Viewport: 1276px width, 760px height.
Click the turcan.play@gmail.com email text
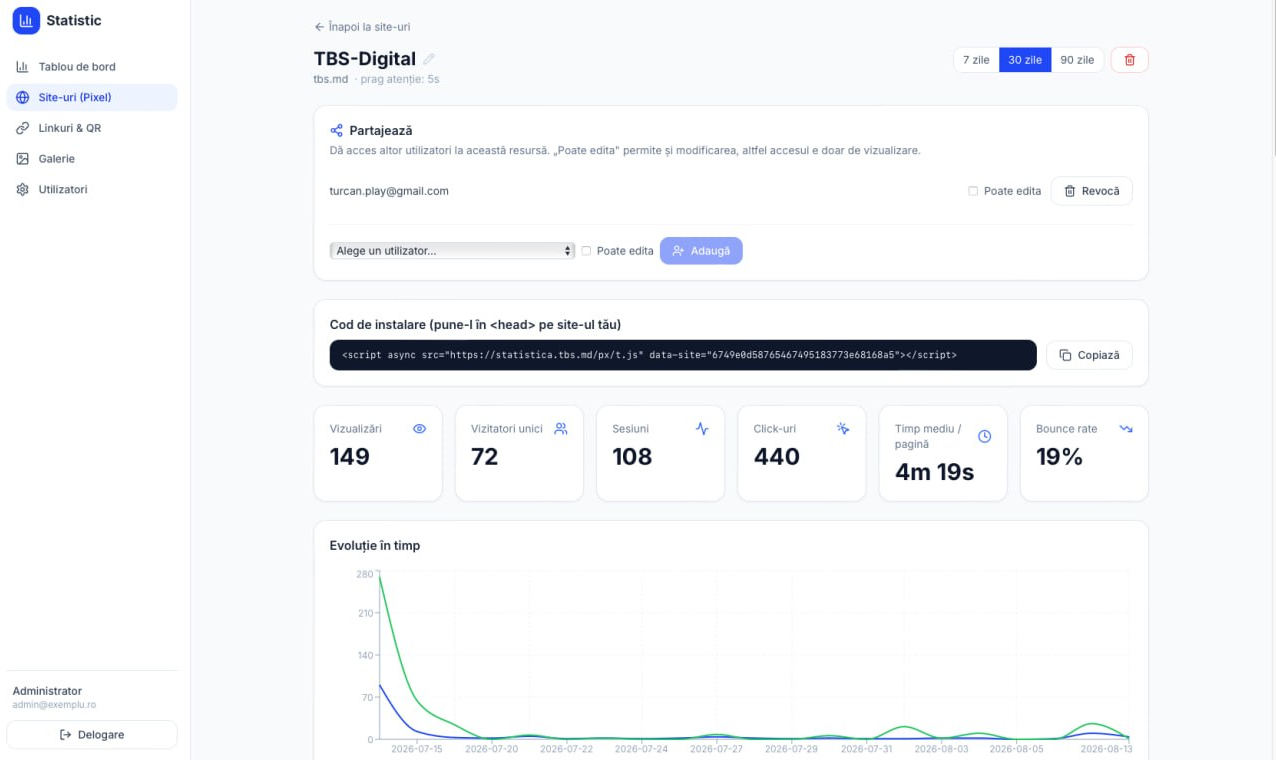coord(389,191)
